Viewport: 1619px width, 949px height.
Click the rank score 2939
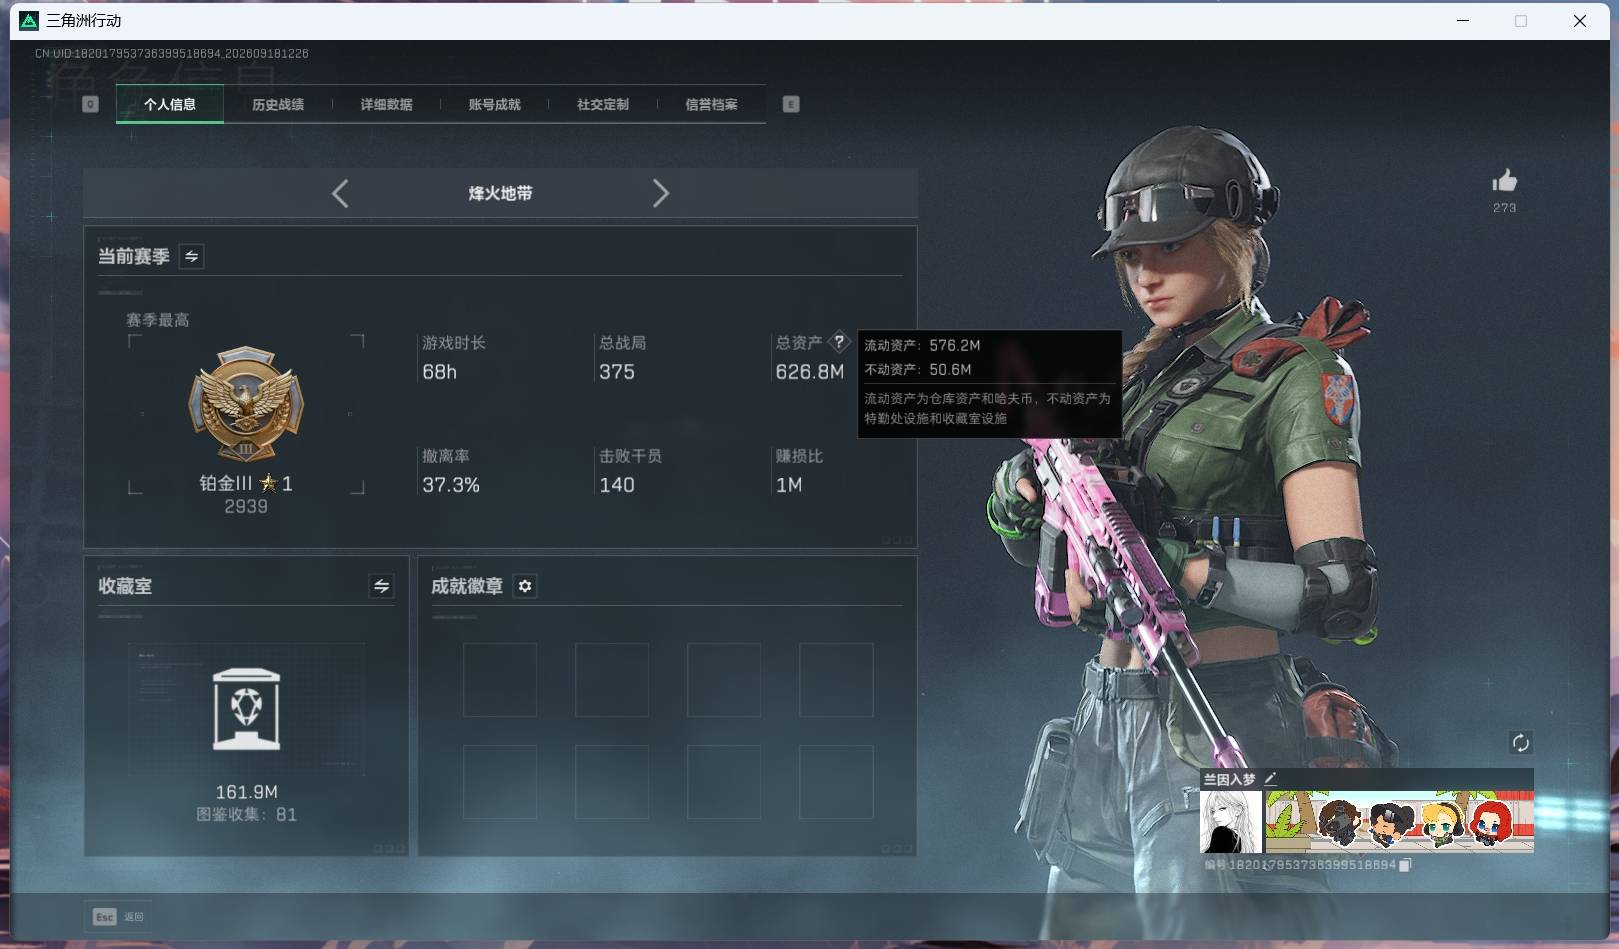[246, 507]
